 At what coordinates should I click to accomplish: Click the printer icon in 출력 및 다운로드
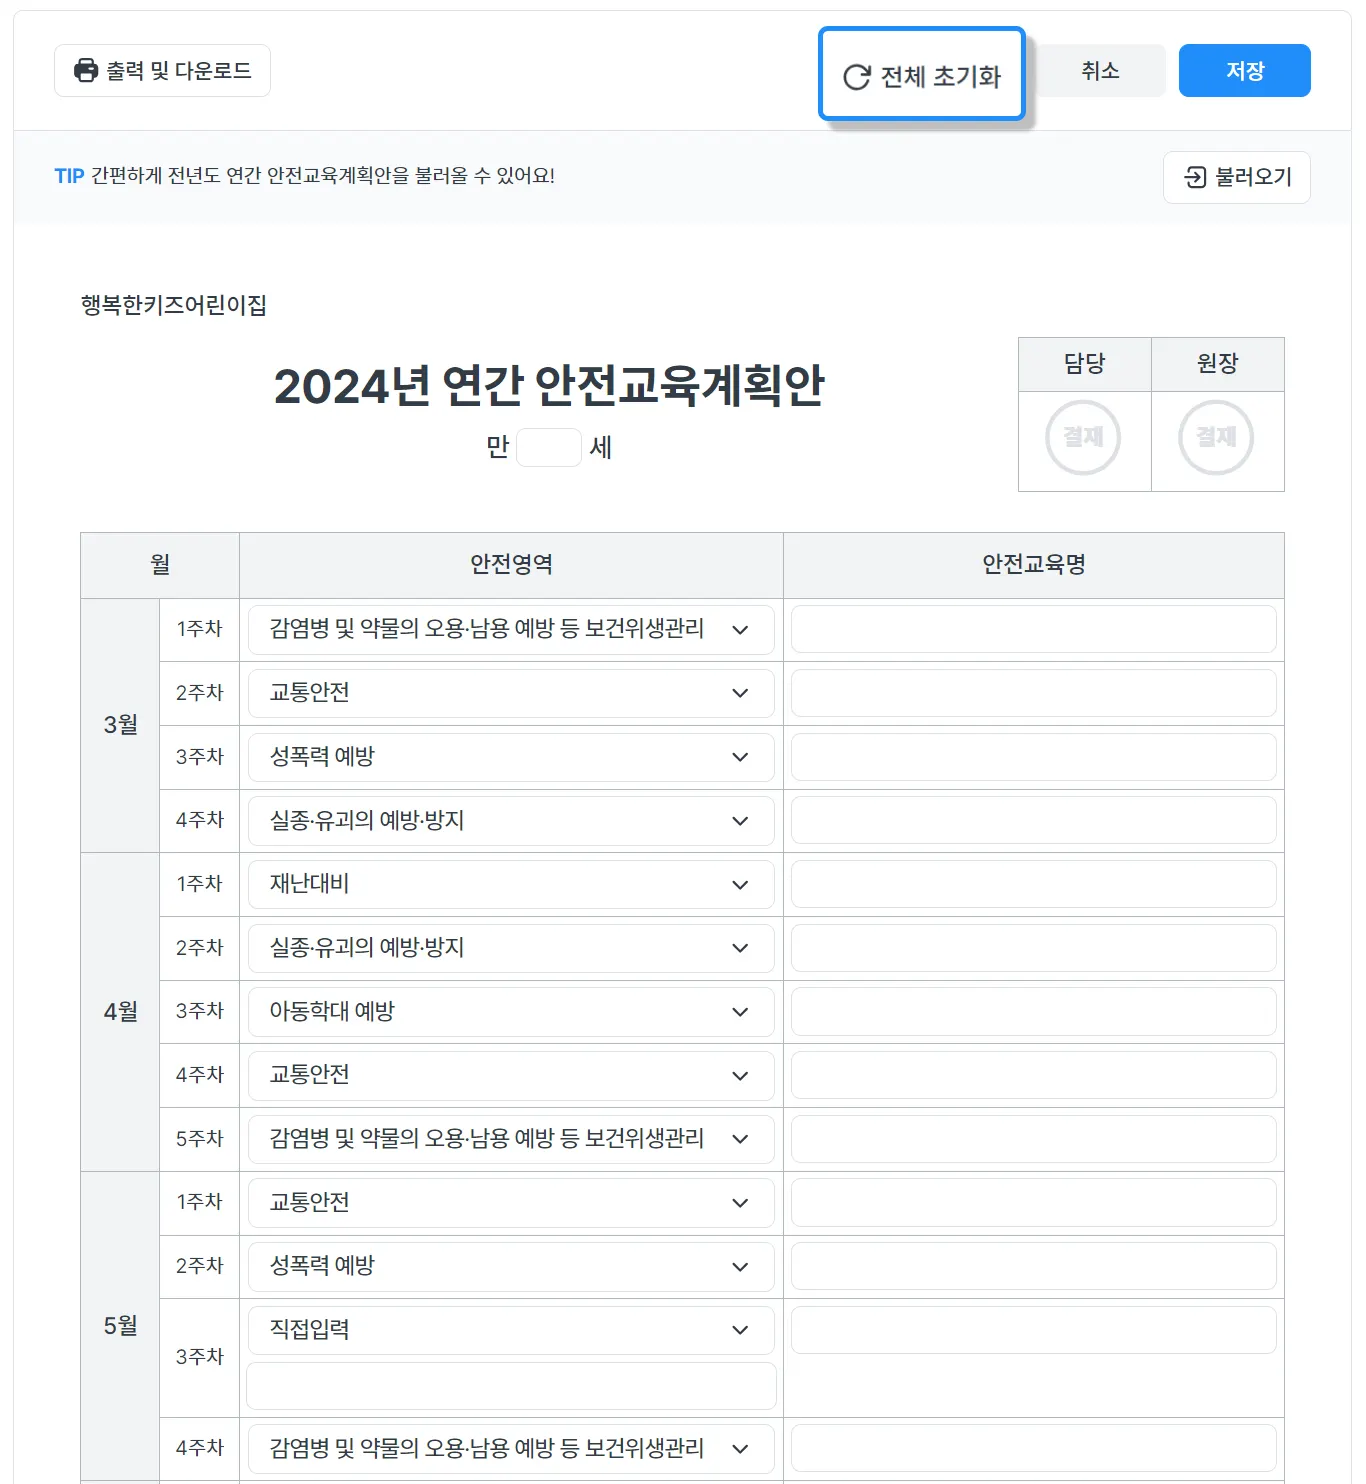click(x=87, y=71)
